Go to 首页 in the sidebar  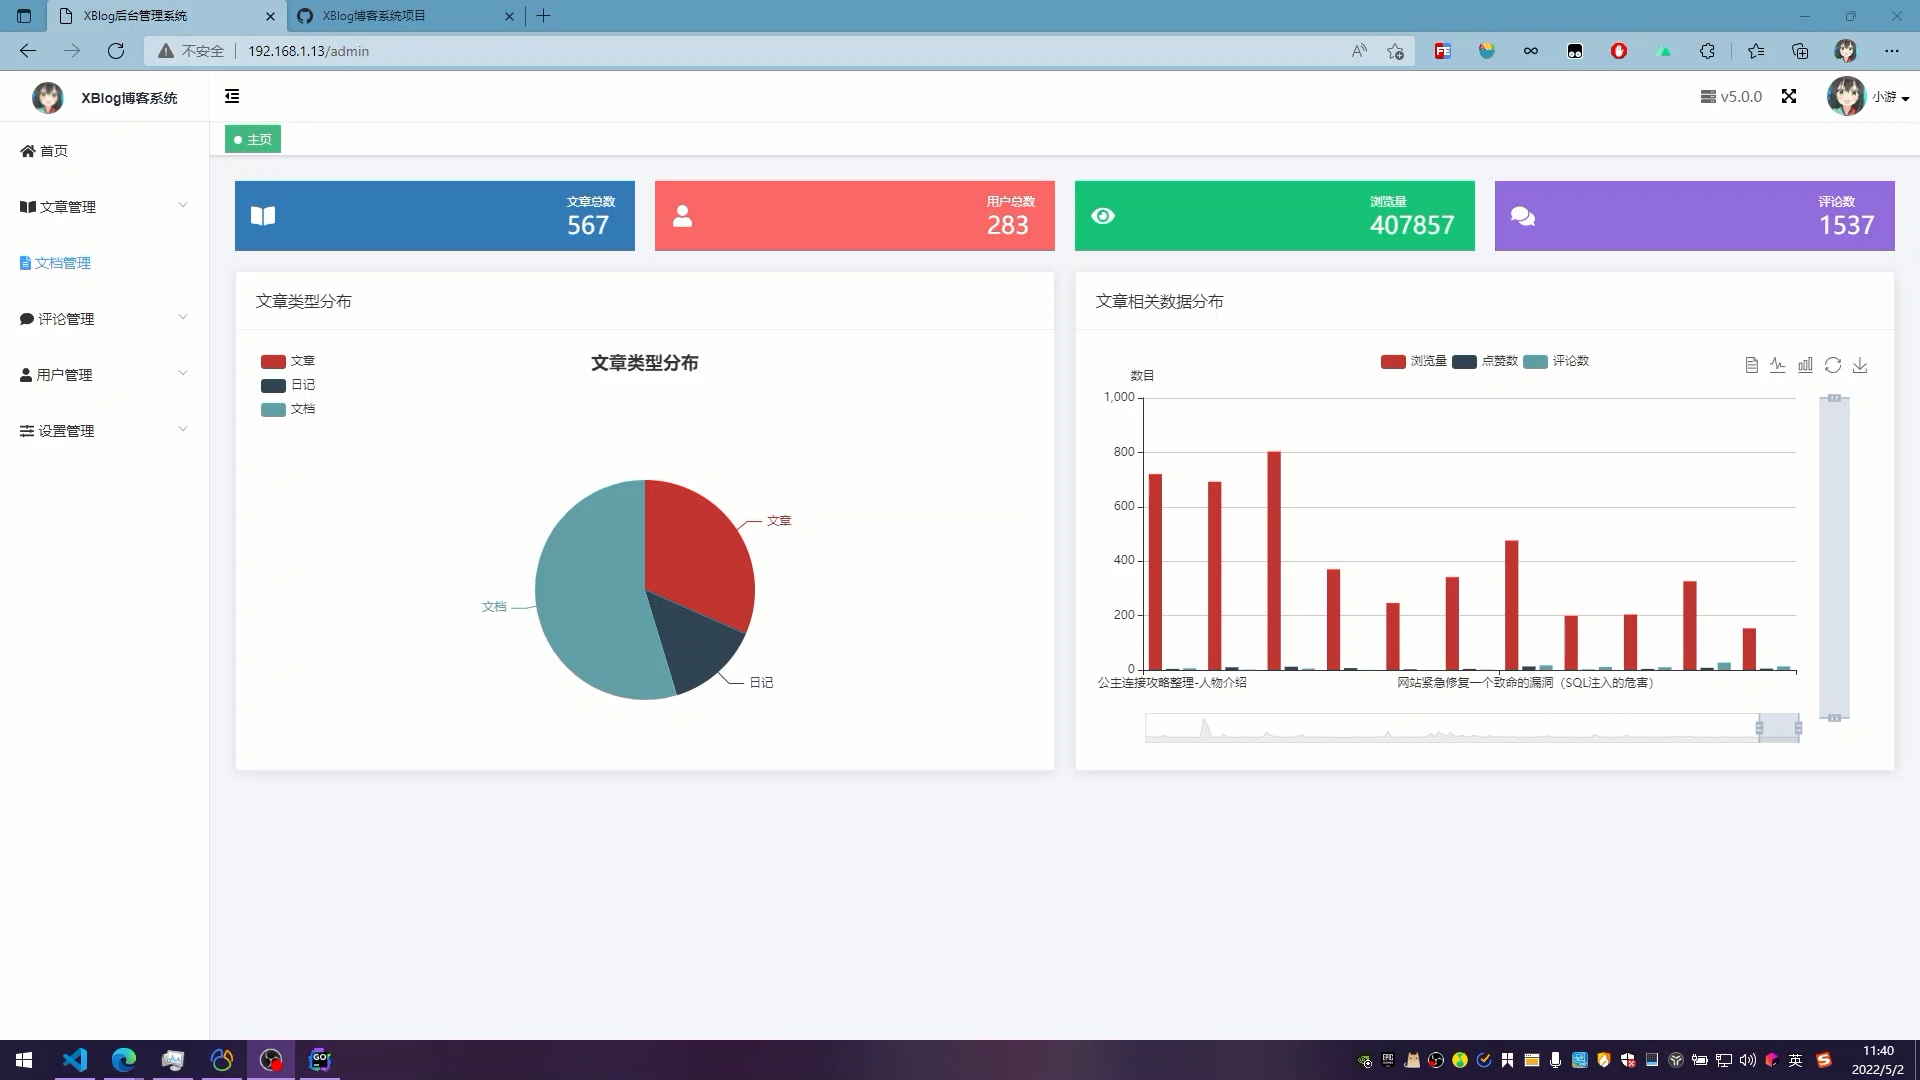click(54, 151)
